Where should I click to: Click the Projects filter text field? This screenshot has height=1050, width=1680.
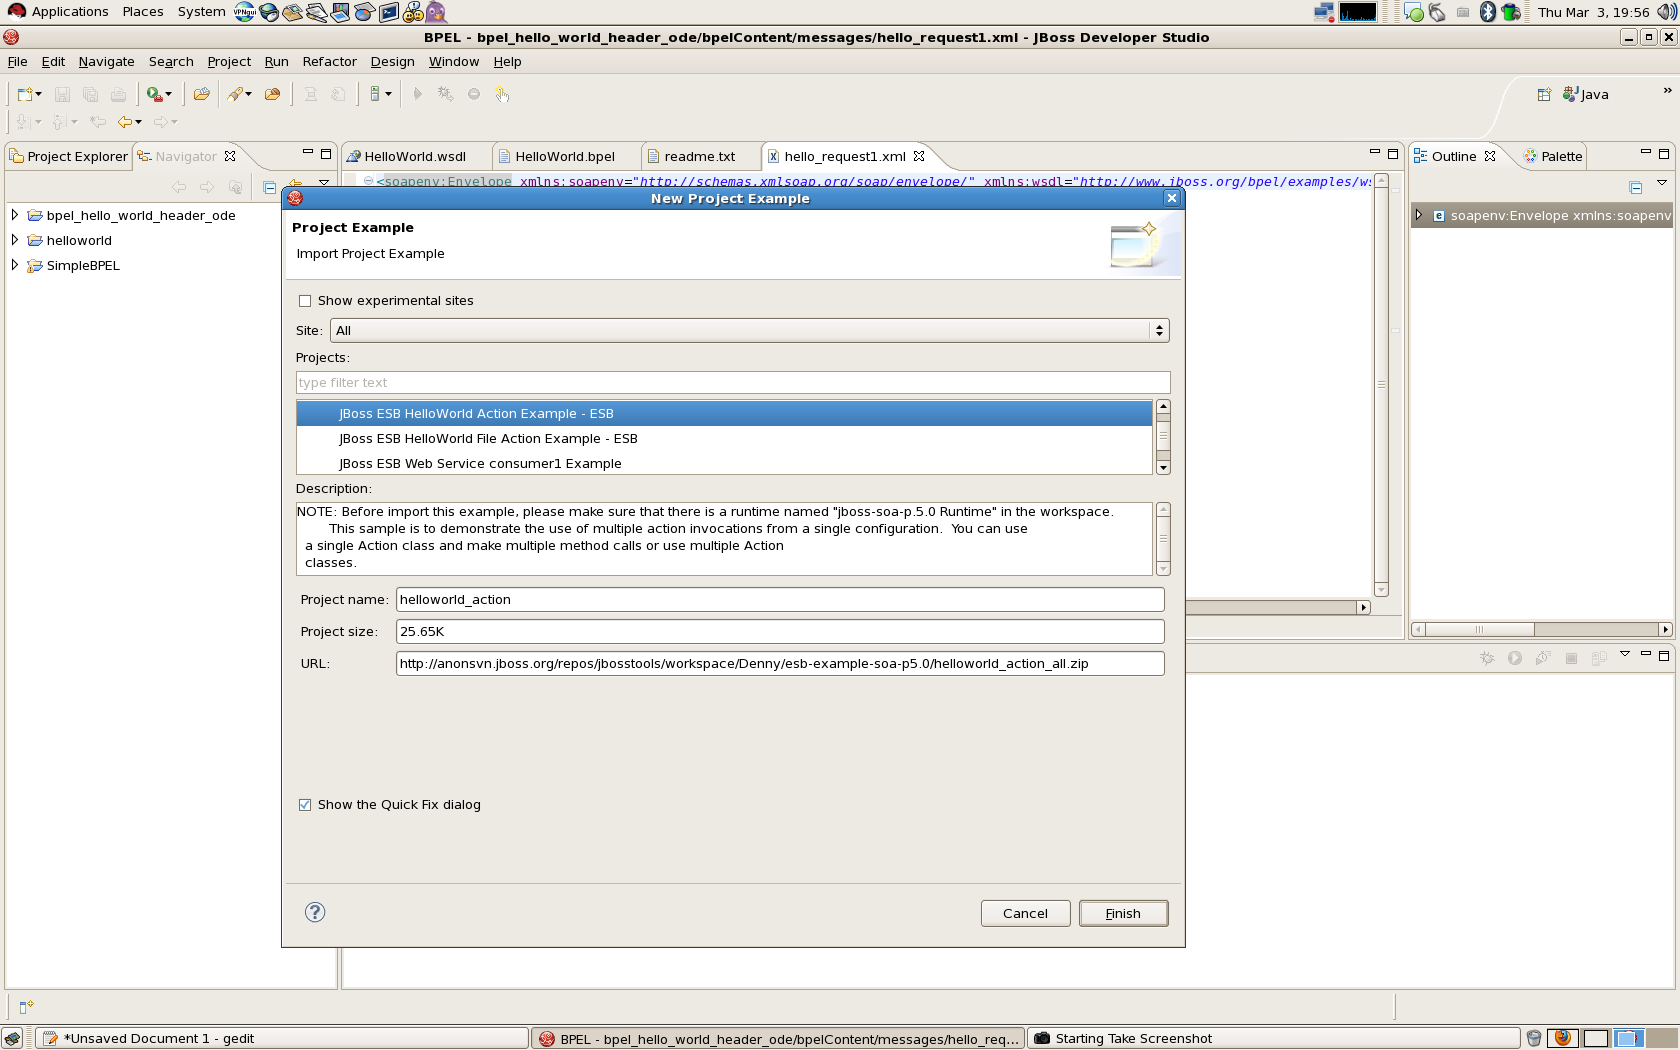[733, 383]
